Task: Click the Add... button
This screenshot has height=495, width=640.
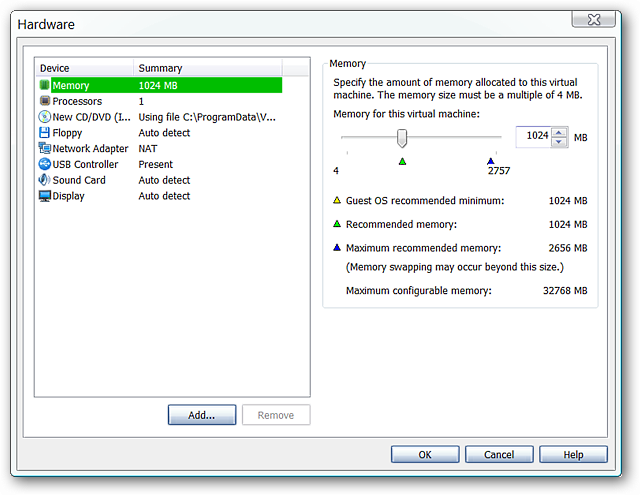Action: point(202,415)
